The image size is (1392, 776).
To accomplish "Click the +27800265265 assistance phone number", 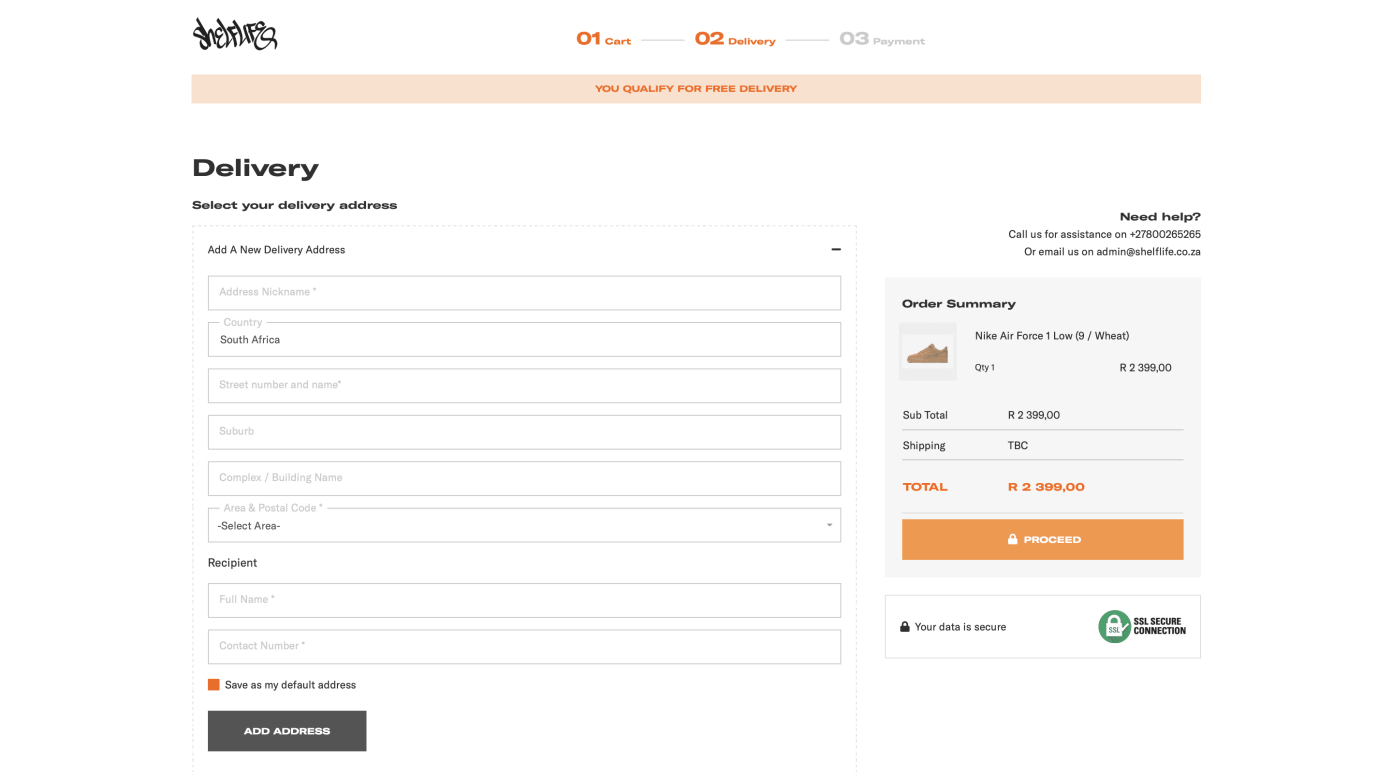I will point(1165,234).
